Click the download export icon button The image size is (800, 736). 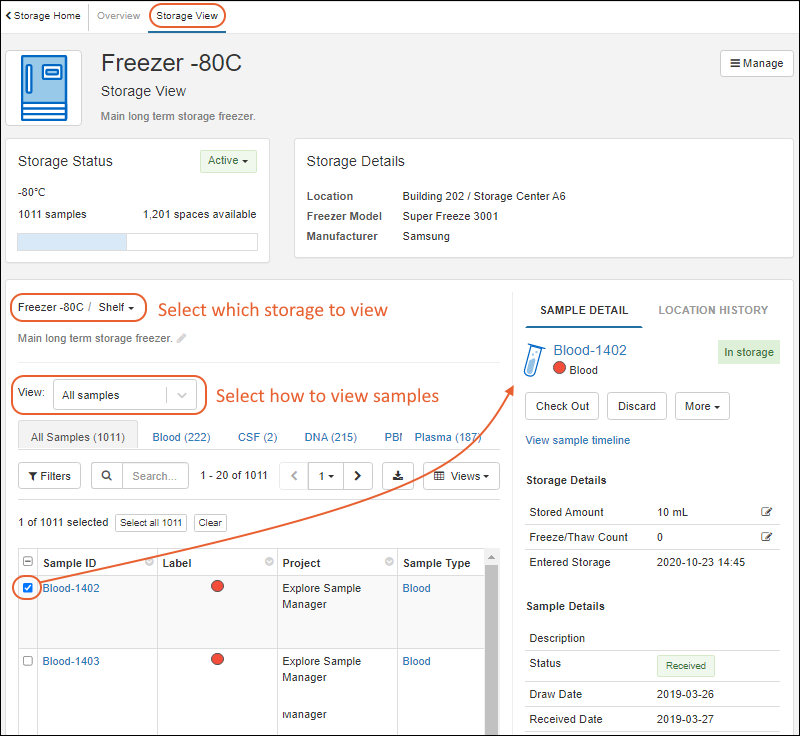click(397, 476)
